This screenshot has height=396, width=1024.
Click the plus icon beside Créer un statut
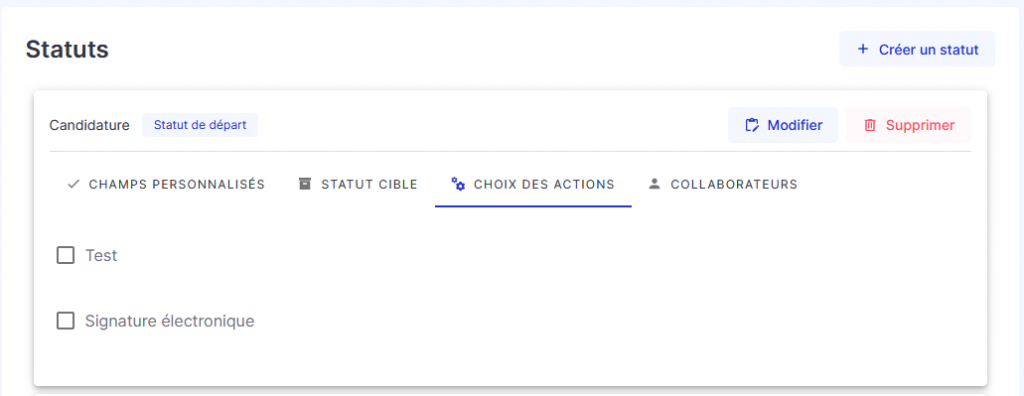click(x=863, y=49)
